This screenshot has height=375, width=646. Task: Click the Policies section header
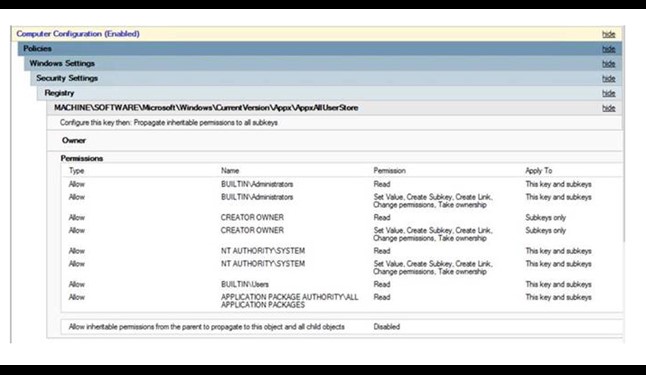point(37,49)
